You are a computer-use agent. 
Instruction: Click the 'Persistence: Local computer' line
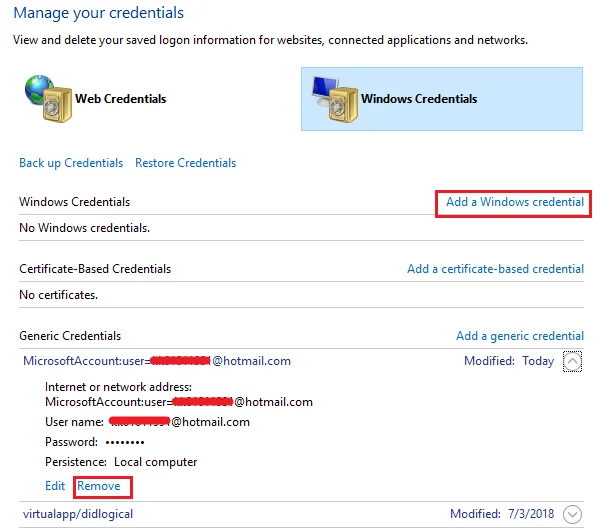click(121, 462)
